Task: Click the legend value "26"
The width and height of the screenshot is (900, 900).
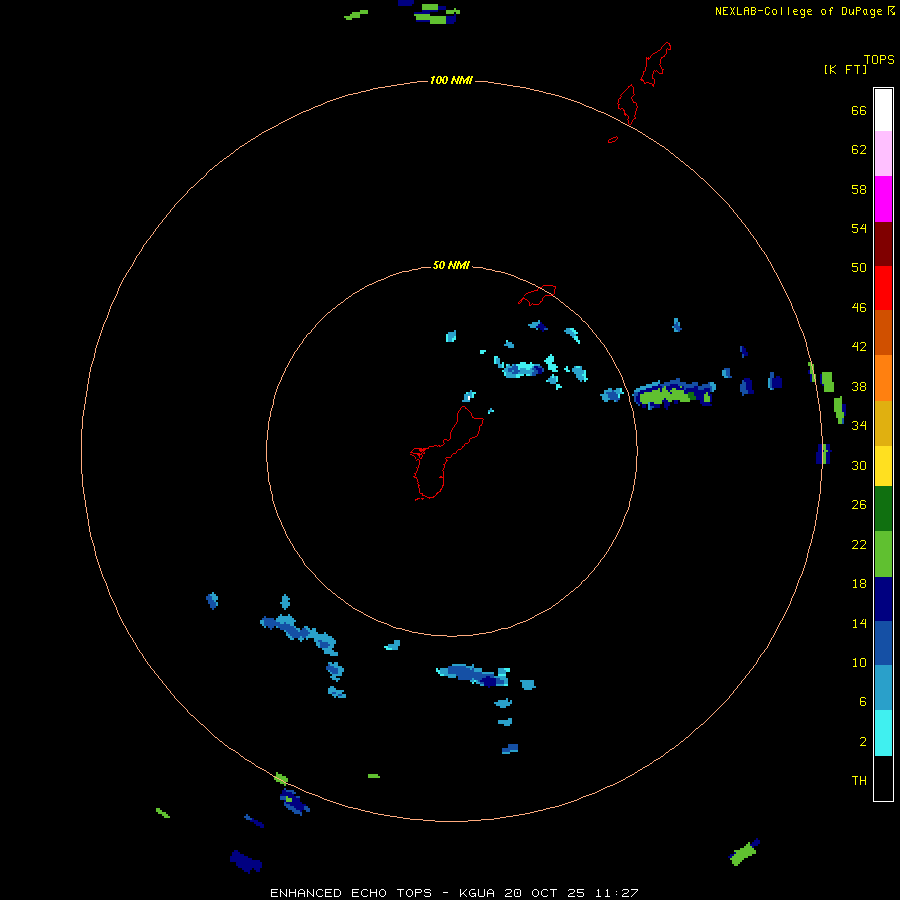Action: 859,505
